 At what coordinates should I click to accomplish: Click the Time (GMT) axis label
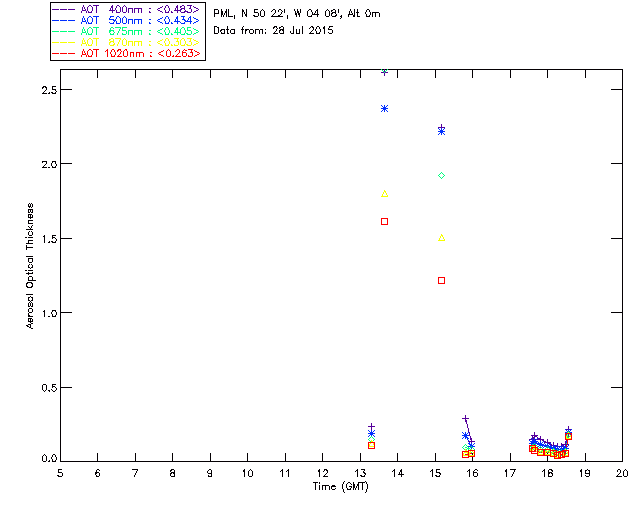click(x=341, y=487)
